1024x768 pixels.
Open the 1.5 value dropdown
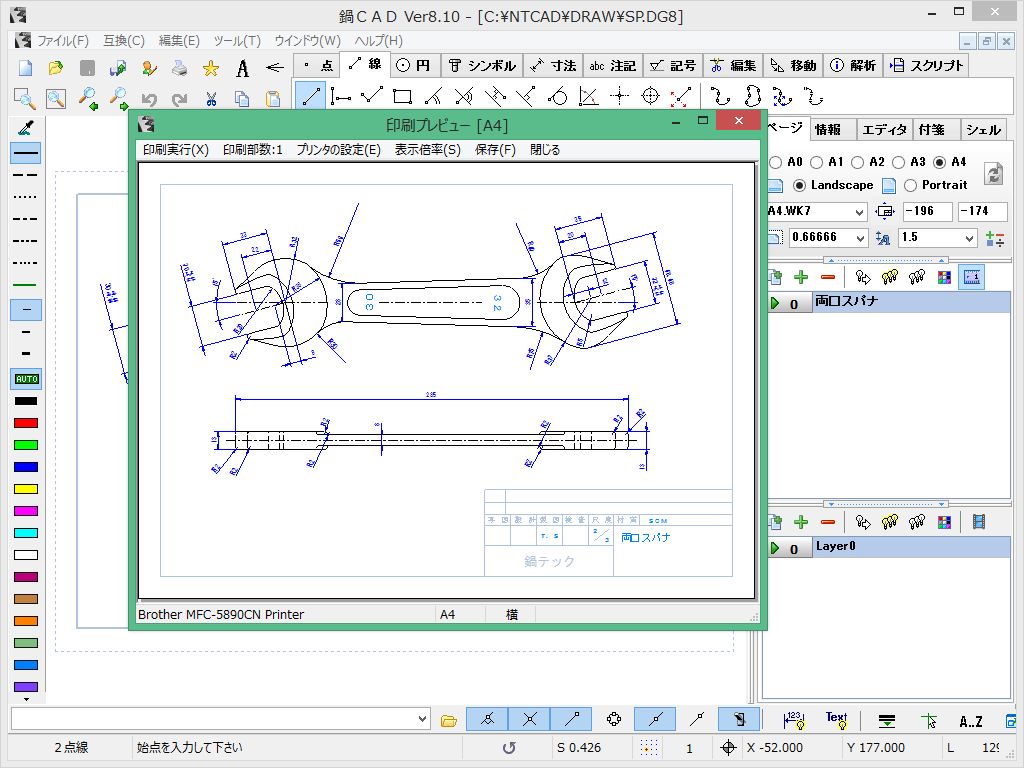(x=969, y=238)
